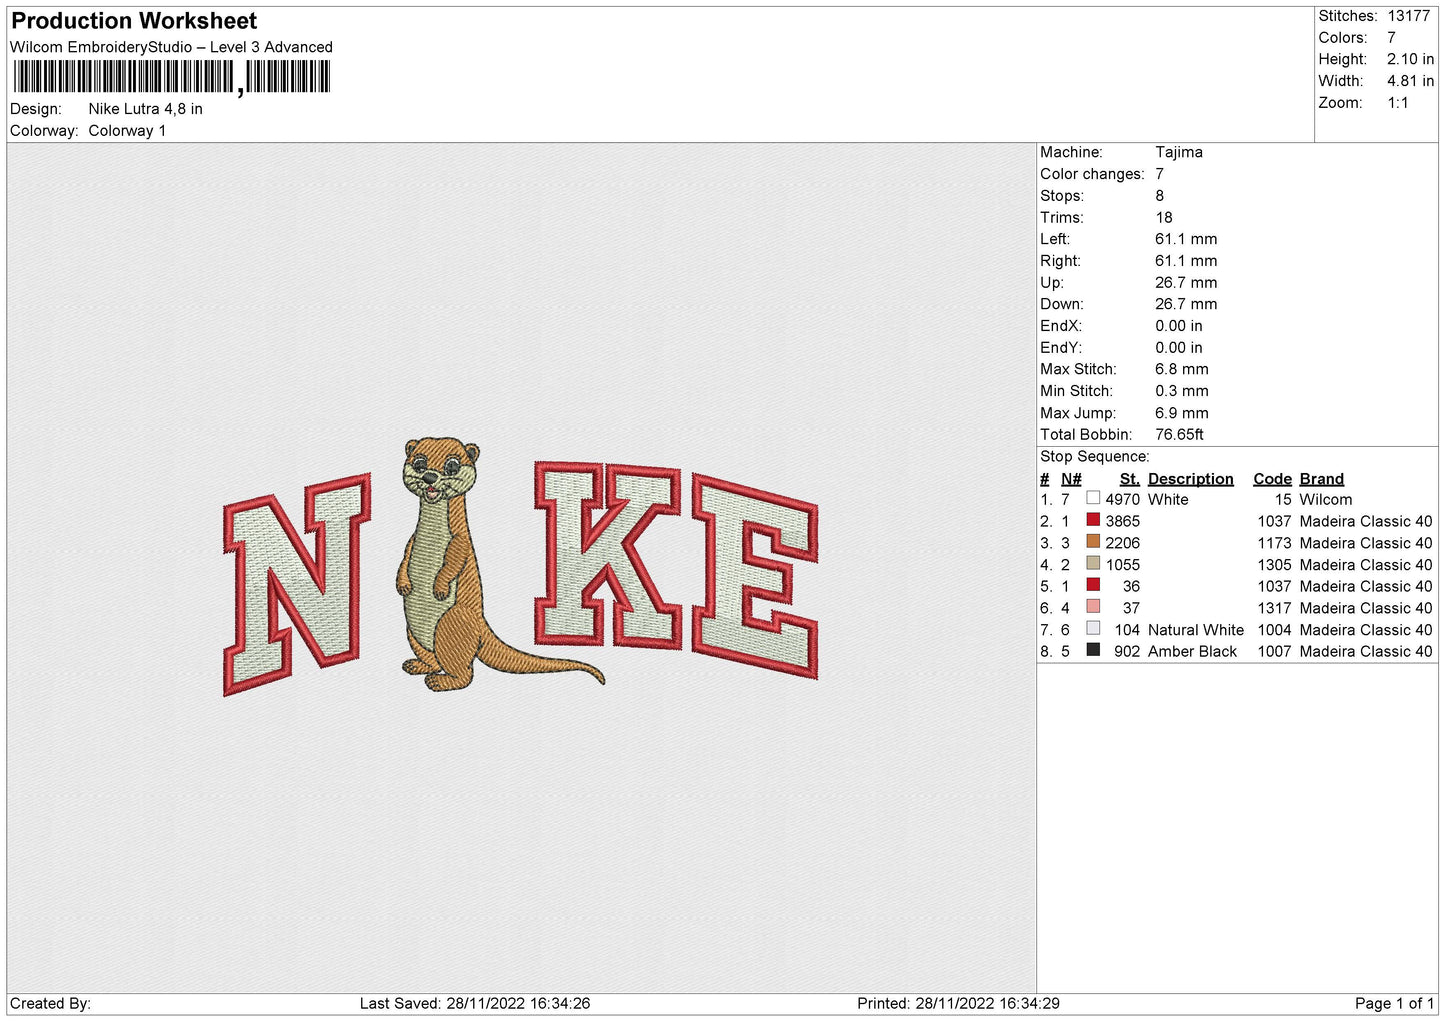
Task: Click the Max Jump value '6.9 mm'
Action: click(x=1182, y=413)
